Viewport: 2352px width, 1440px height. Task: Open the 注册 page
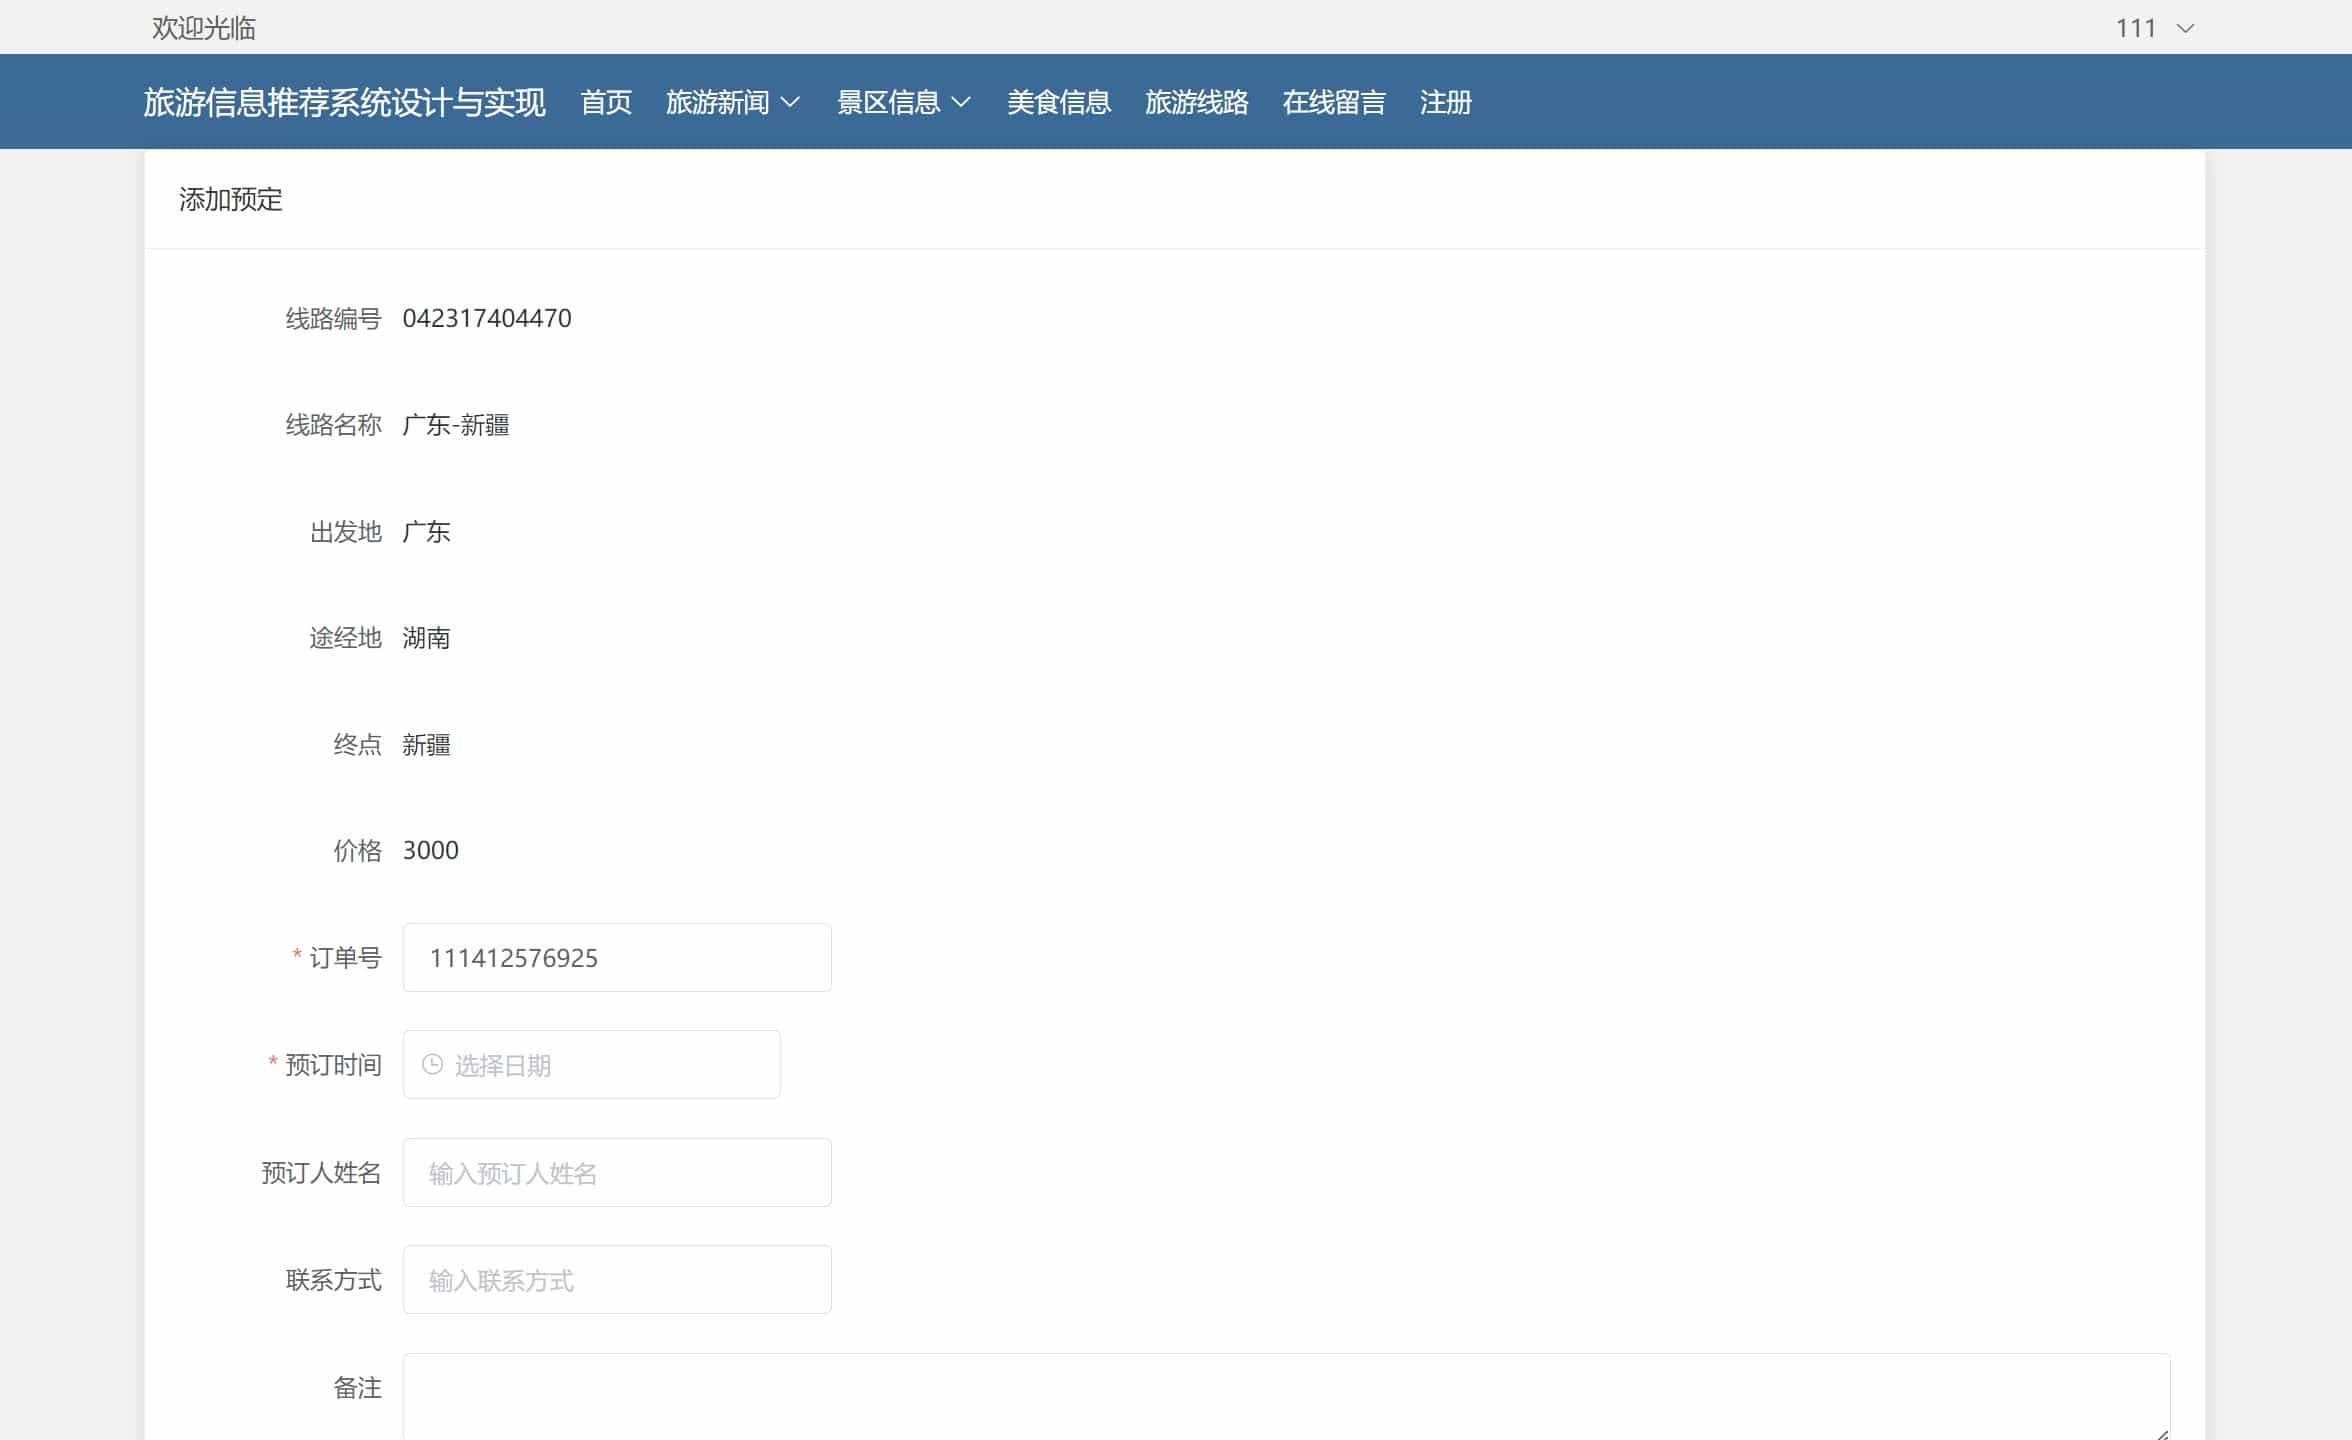[x=1445, y=102]
